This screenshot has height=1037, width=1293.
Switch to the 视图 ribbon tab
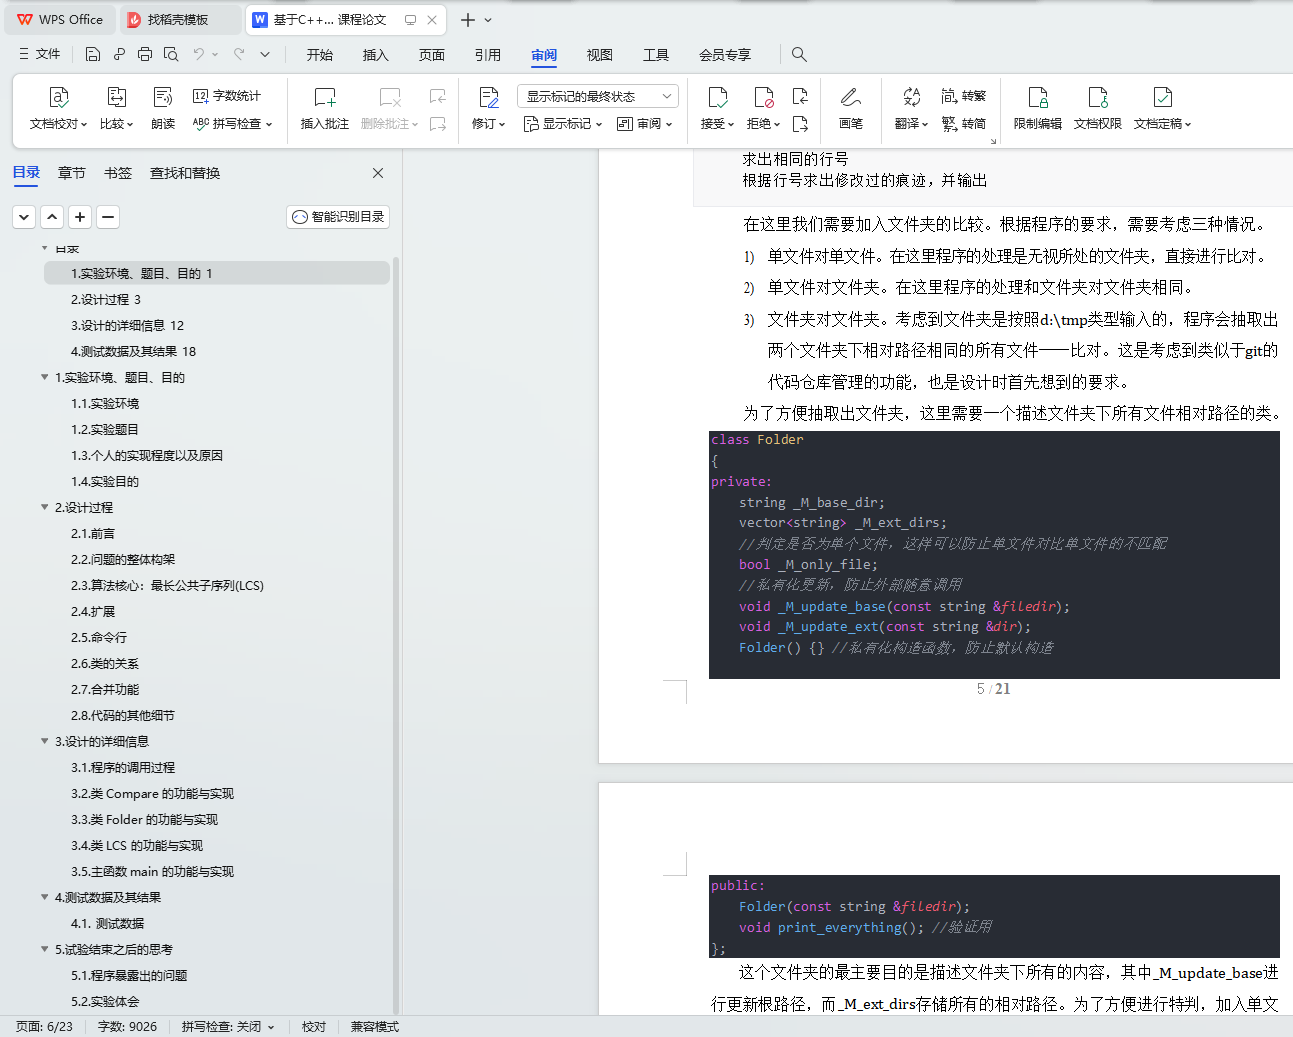point(599,55)
